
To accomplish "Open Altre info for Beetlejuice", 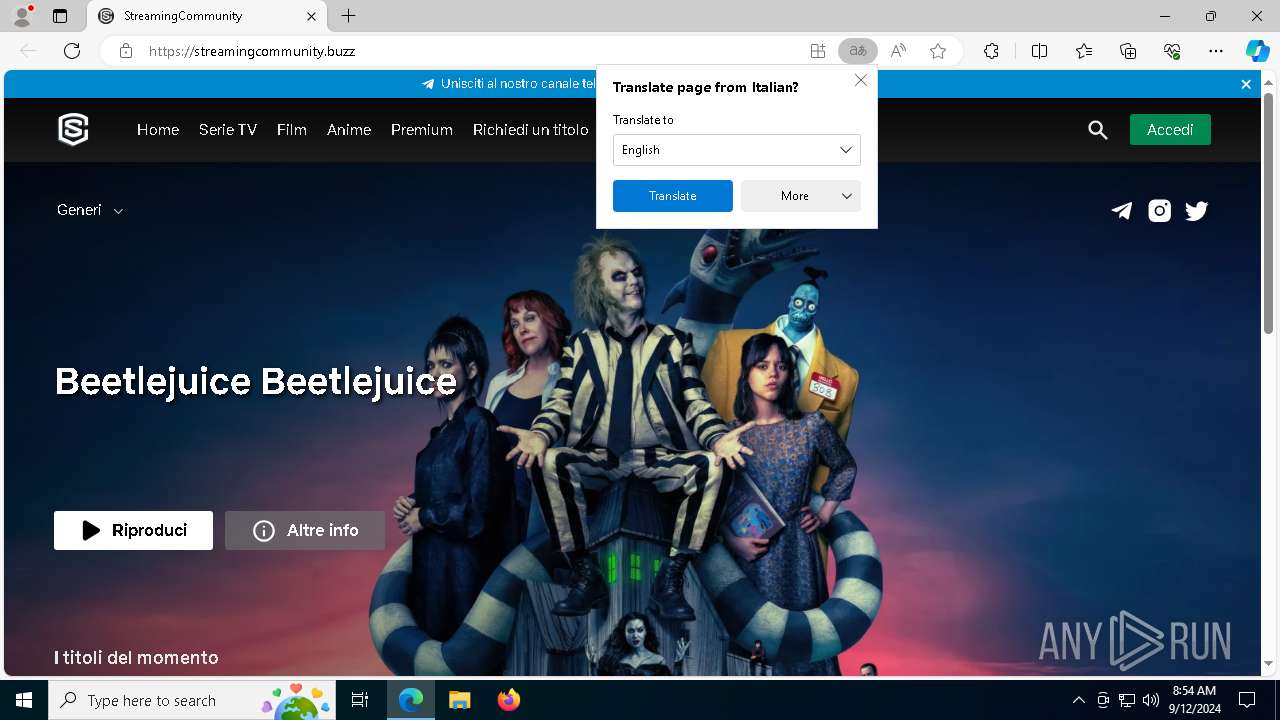I will coord(305,530).
